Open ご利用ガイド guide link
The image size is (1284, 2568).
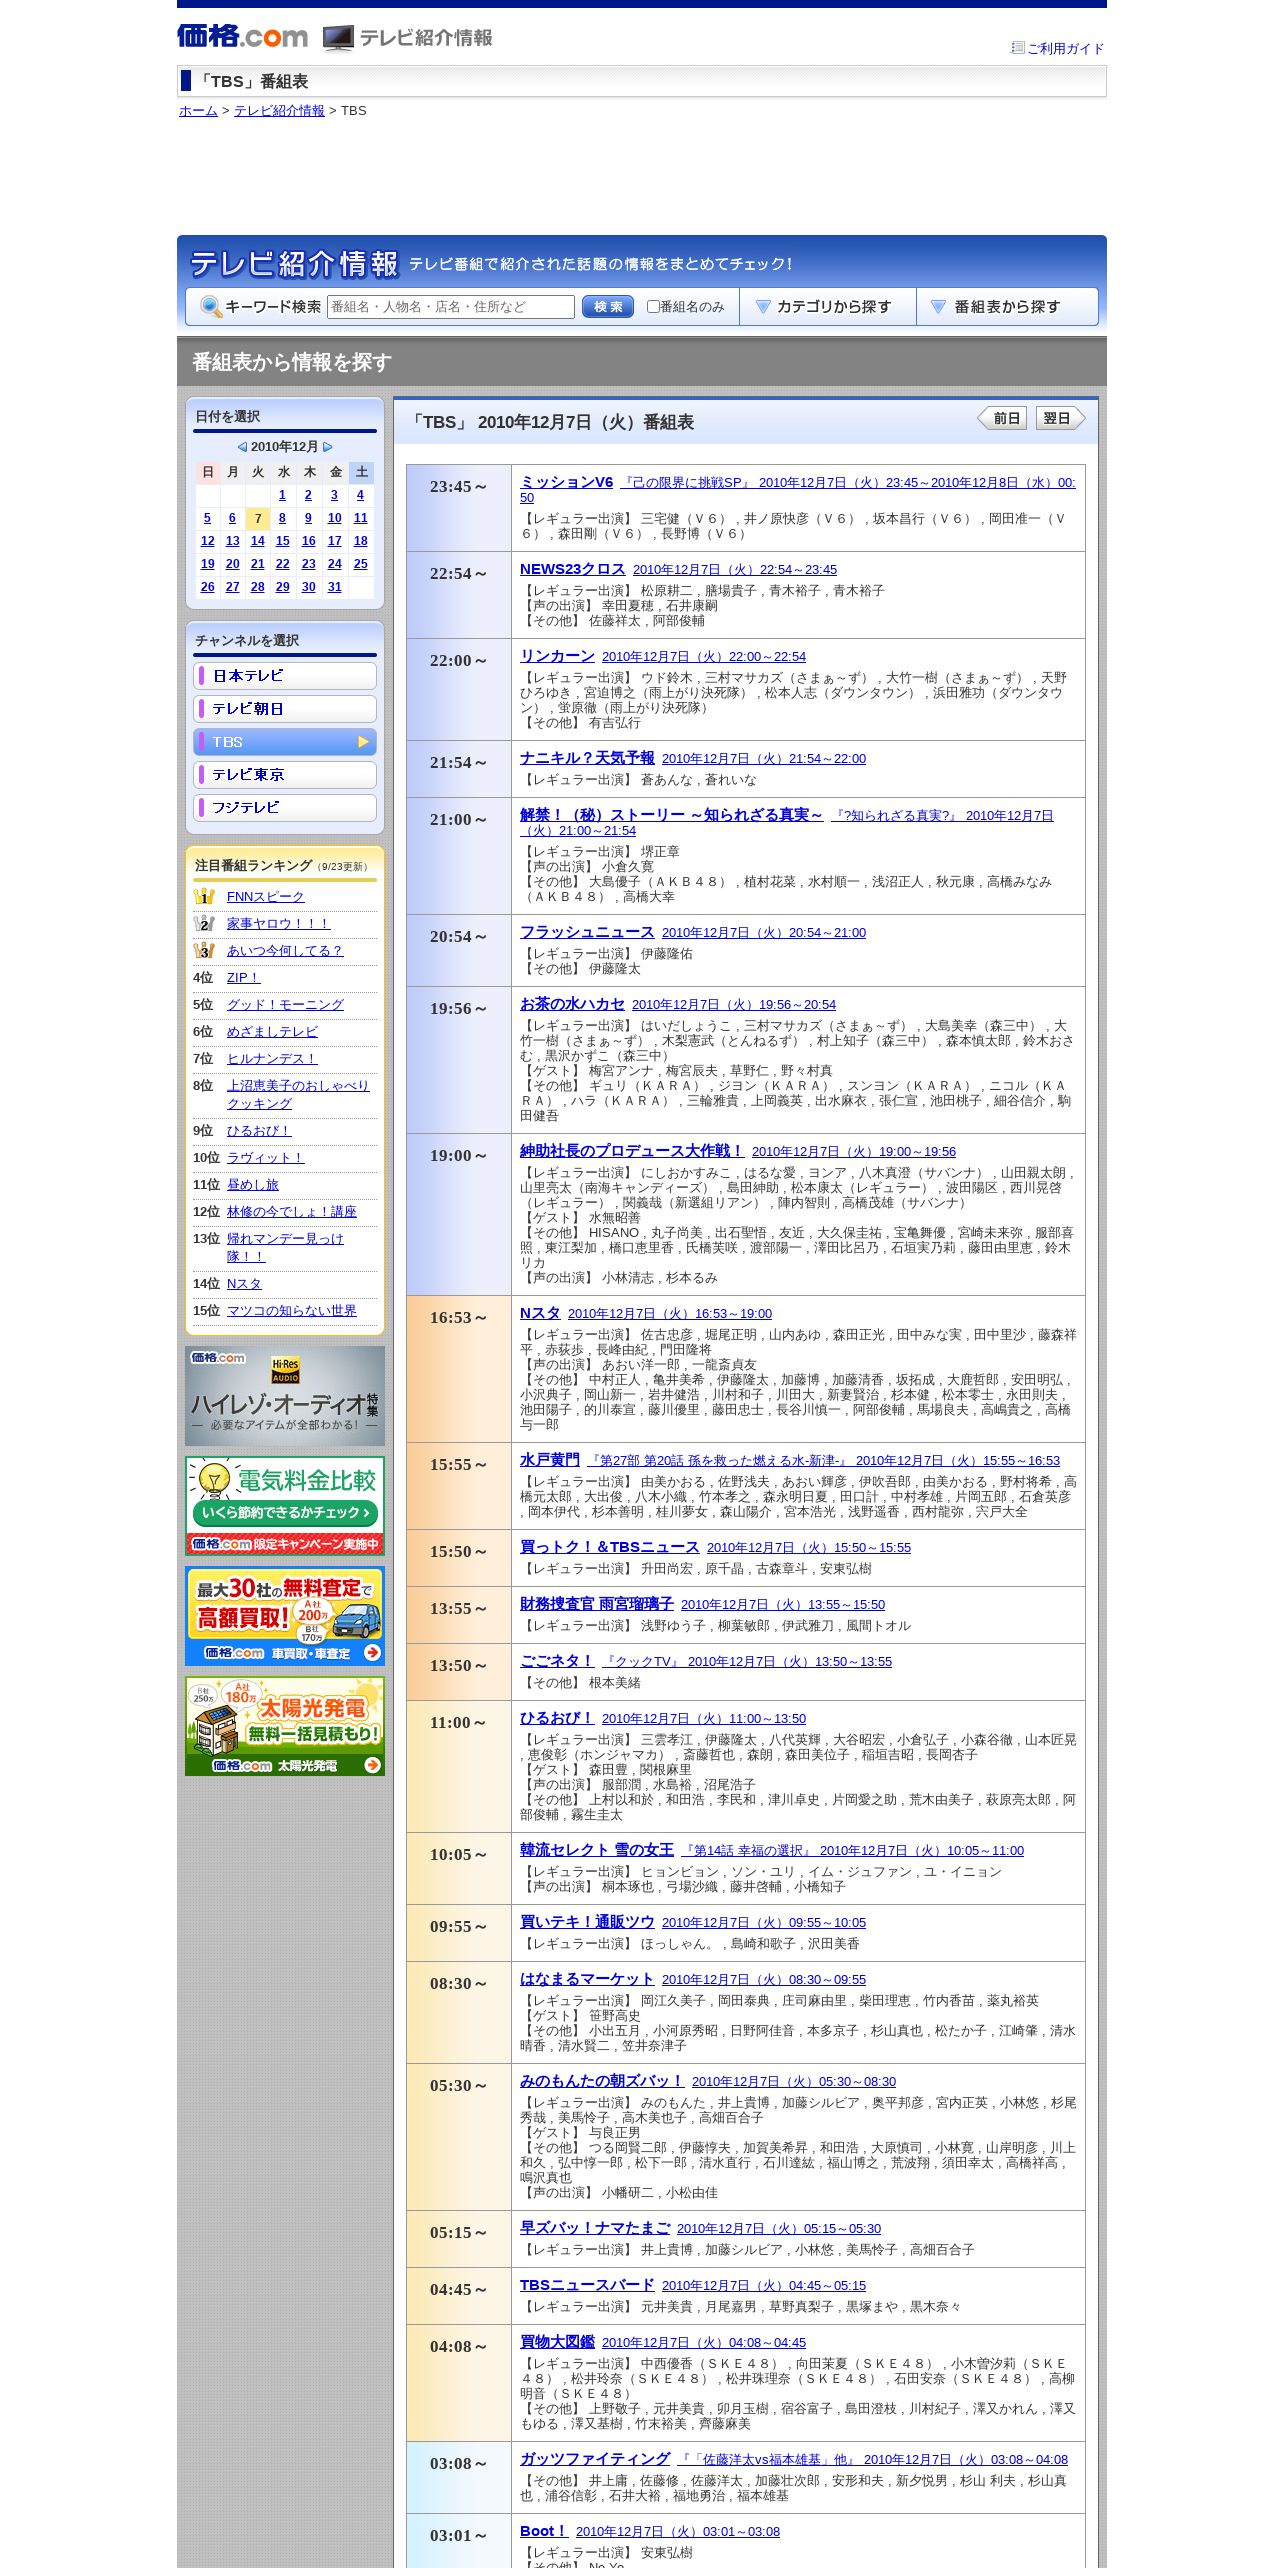coord(1065,48)
